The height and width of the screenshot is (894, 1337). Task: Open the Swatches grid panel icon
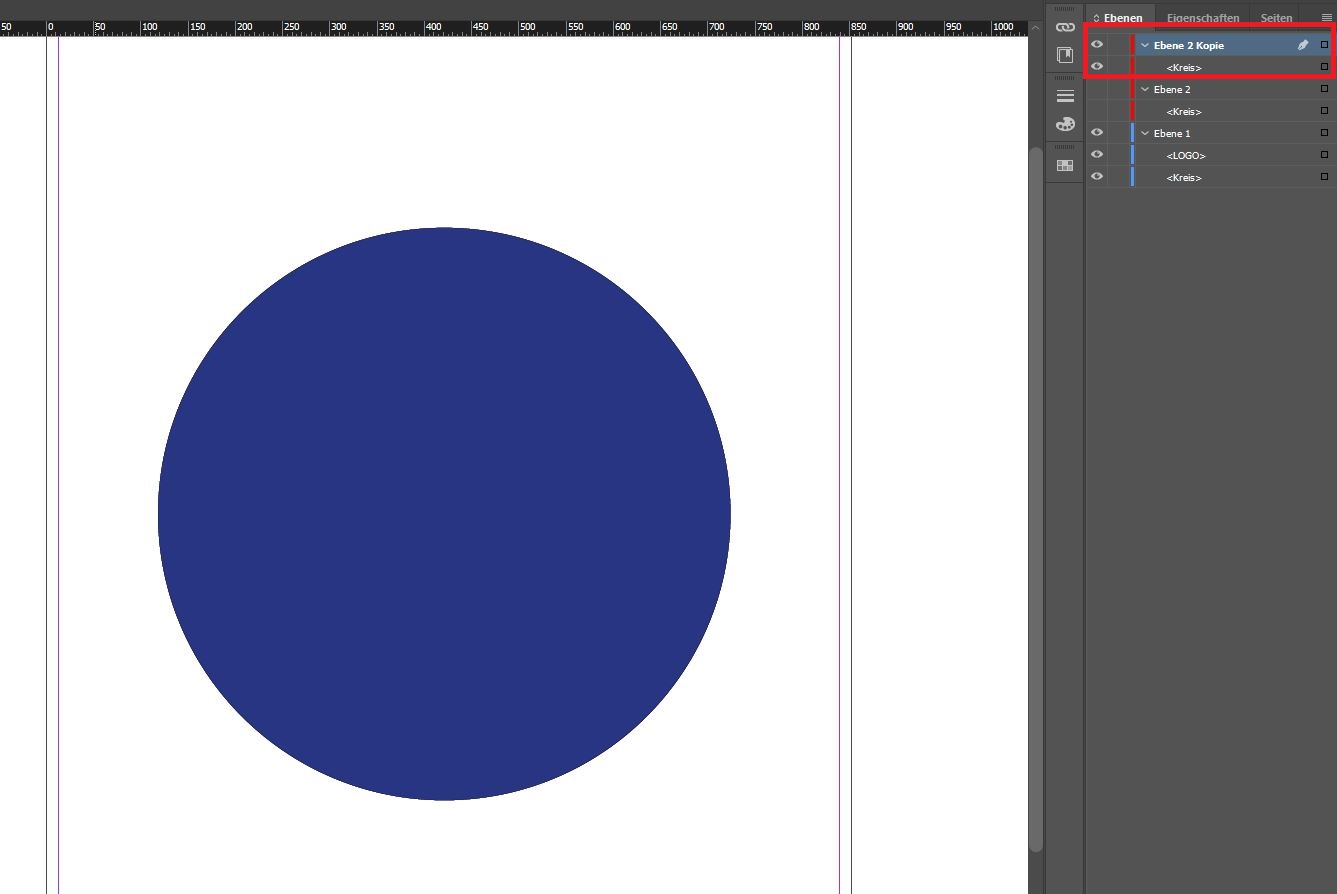coord(1065,165)
